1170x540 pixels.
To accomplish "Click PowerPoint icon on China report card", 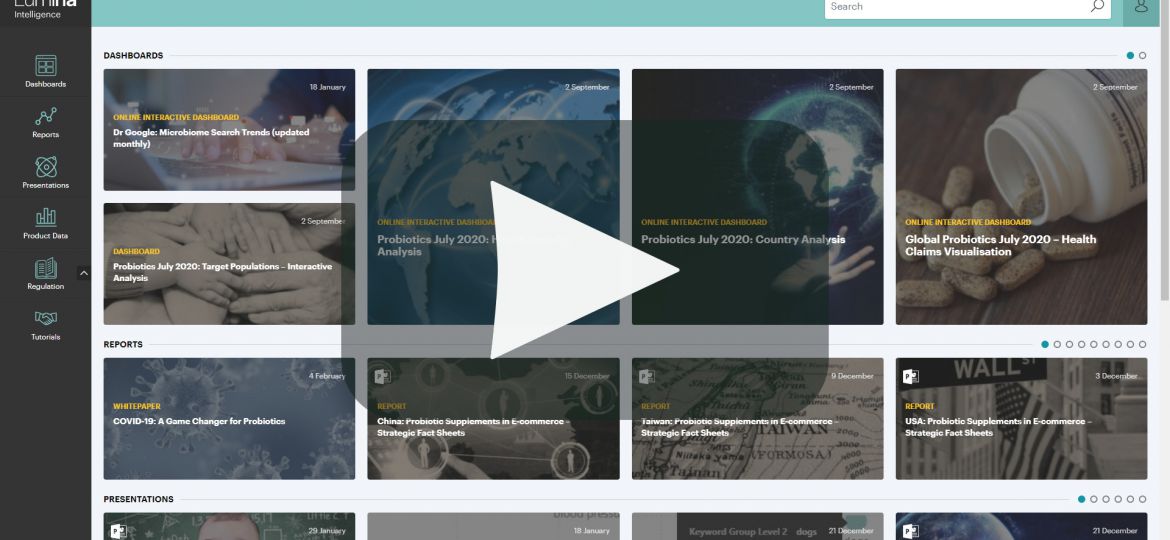I will coord(382,376).
